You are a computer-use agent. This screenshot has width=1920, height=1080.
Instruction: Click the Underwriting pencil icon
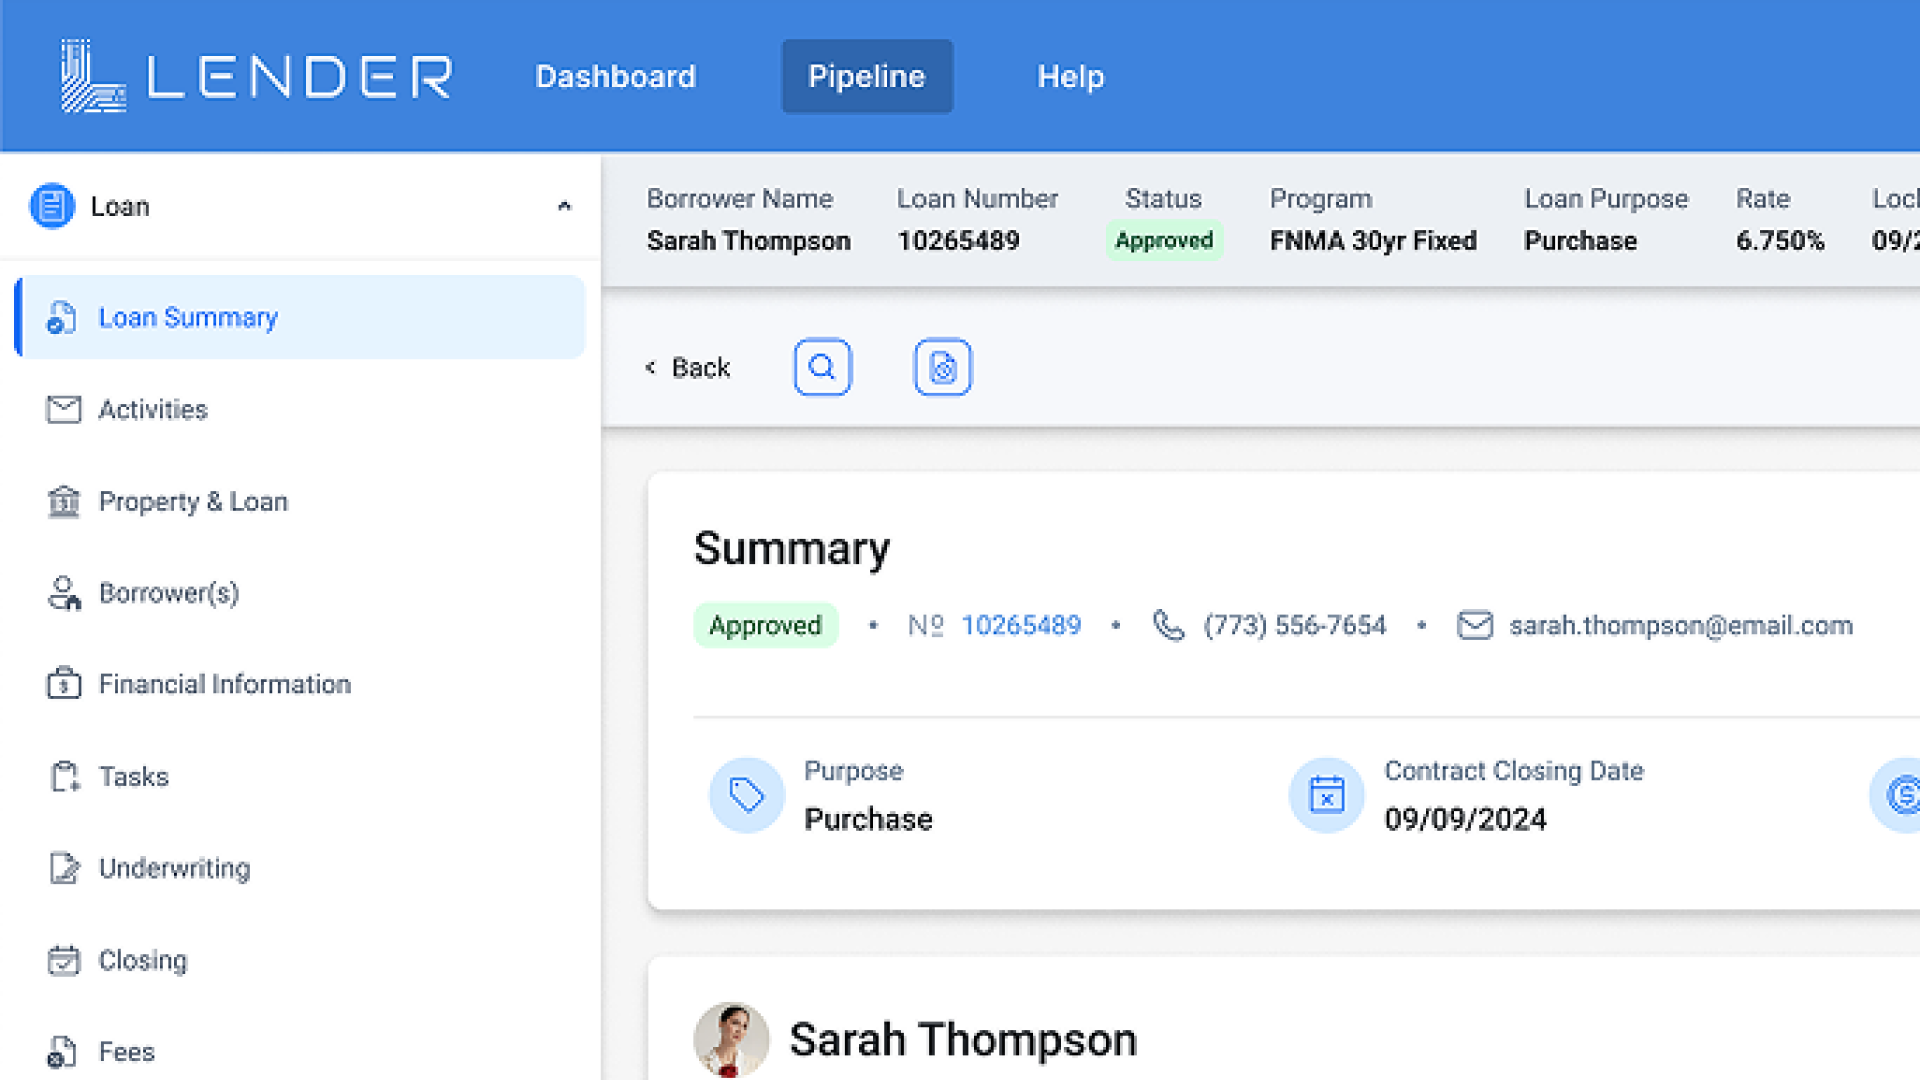coord(64,868)
